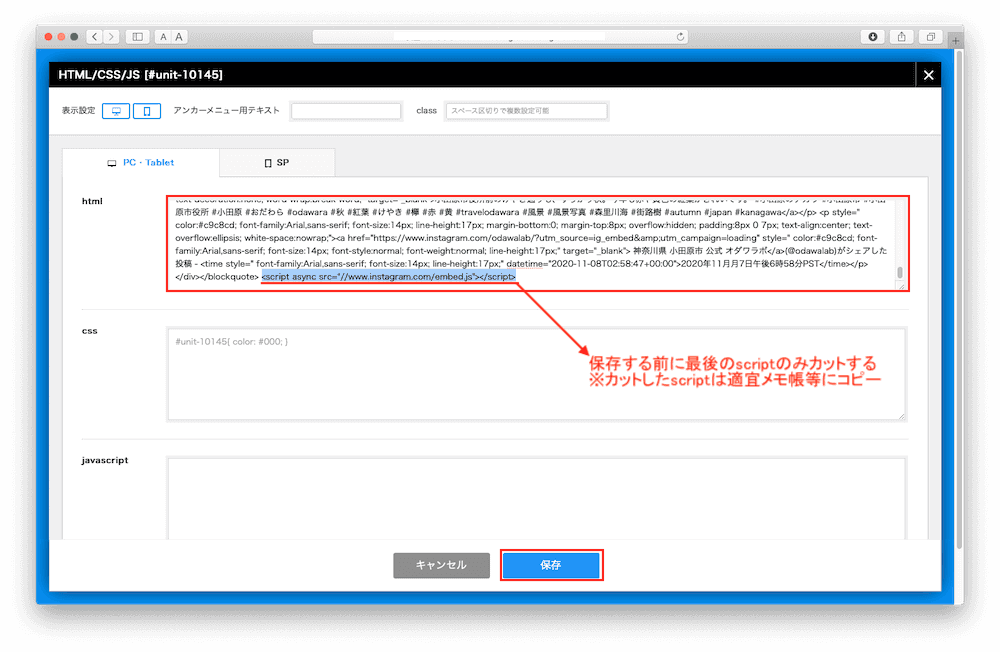This screenshot has height=652, width=1000.
Task: Click the css textarea resize handle corner
Action: point(901,417)
